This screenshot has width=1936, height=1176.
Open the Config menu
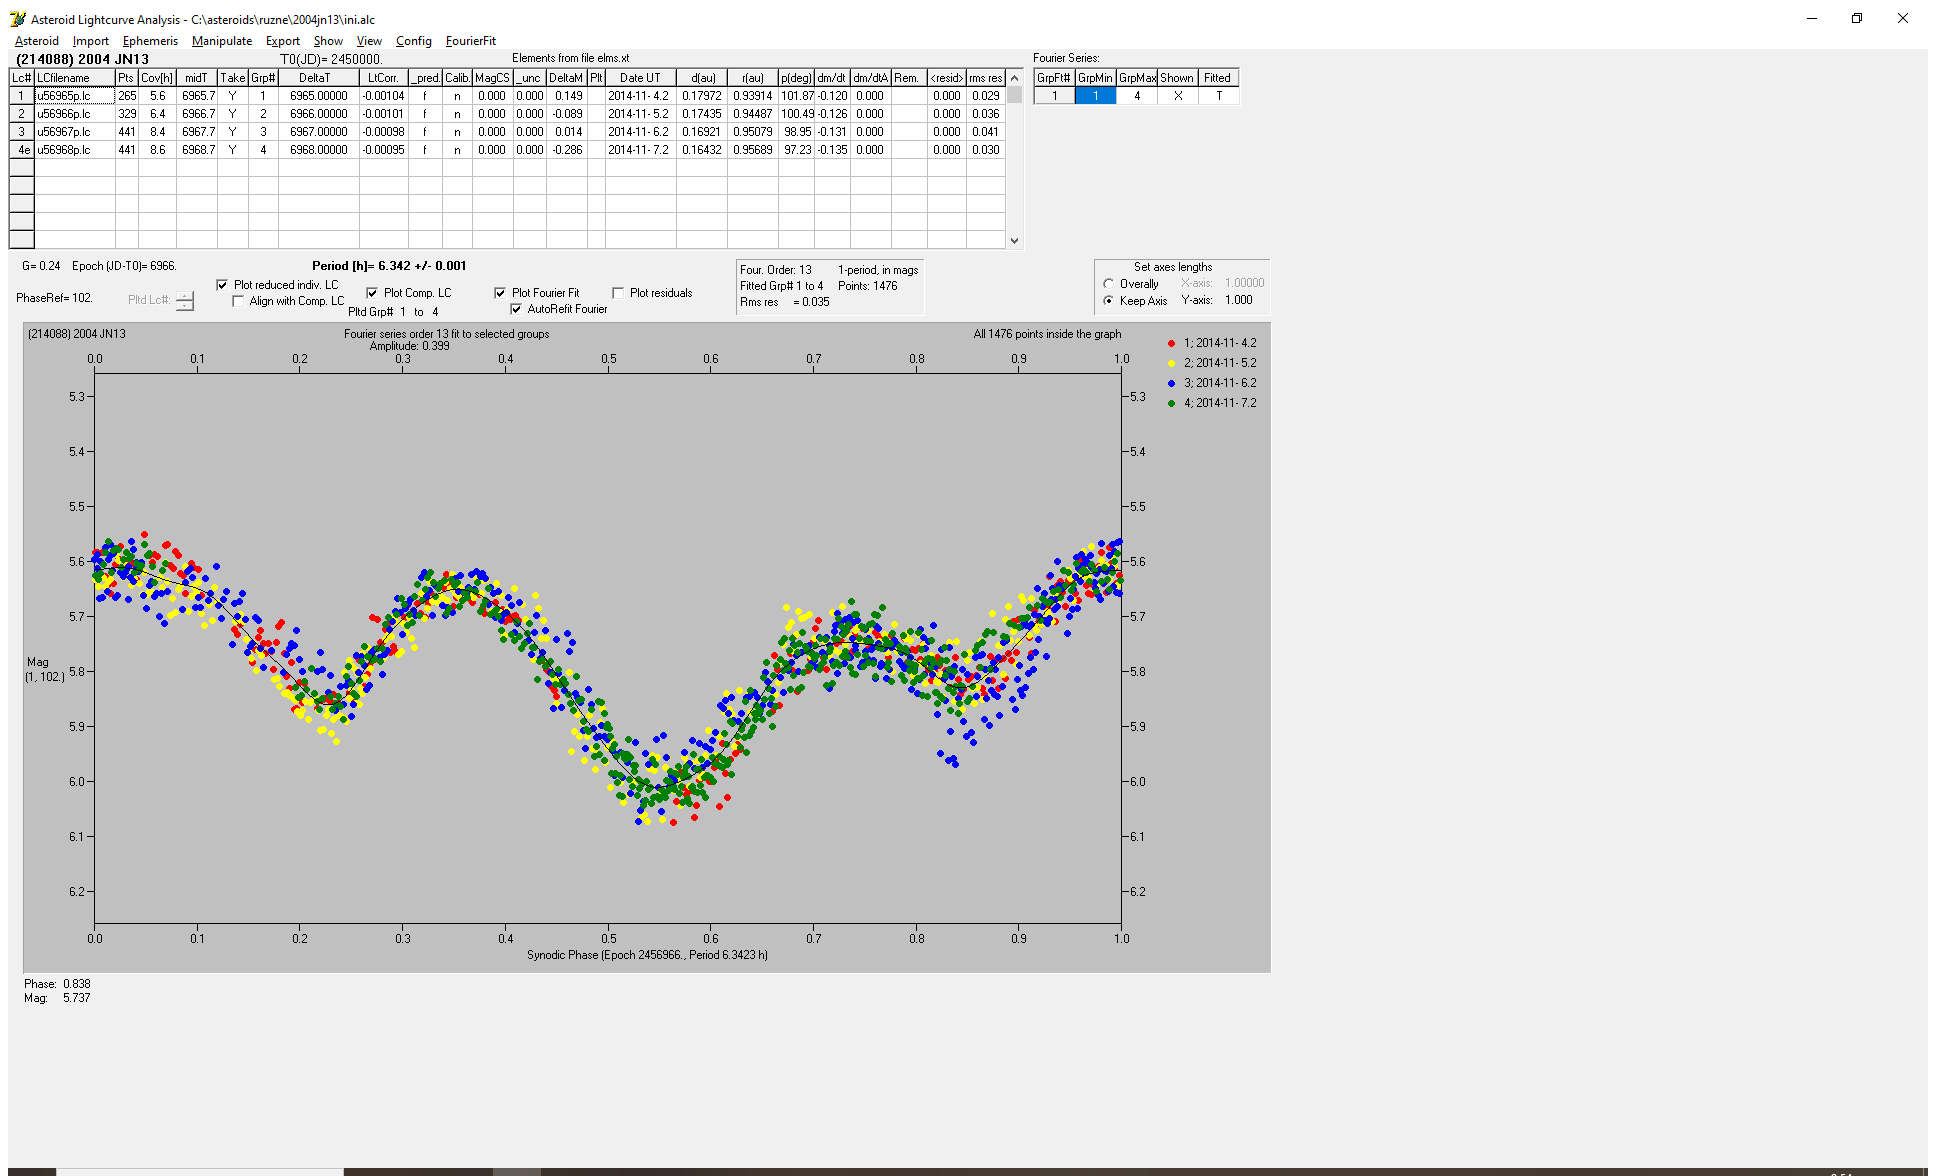click(413, 41)
